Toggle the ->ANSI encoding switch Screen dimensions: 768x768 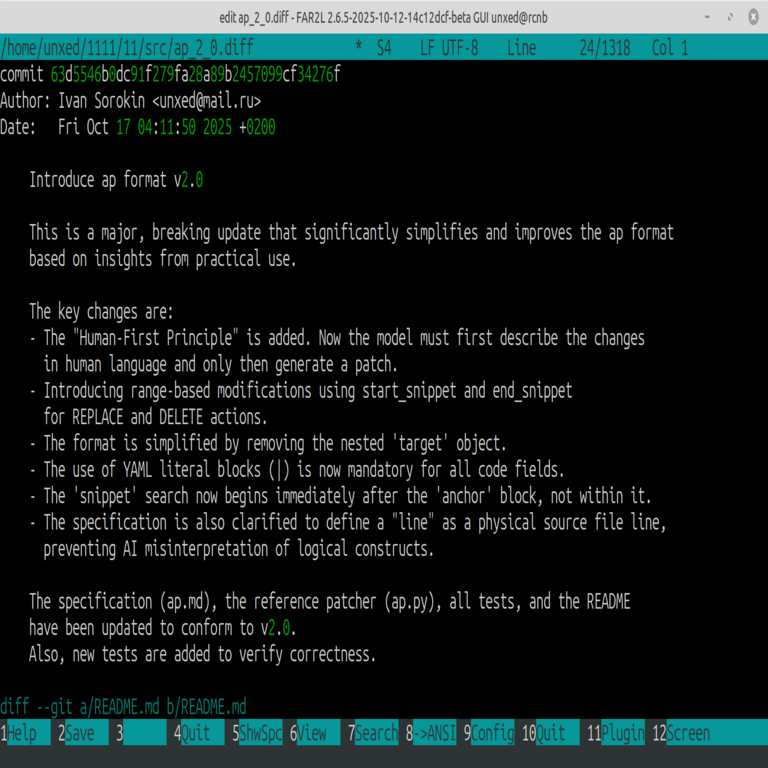[x=434, y=733]
